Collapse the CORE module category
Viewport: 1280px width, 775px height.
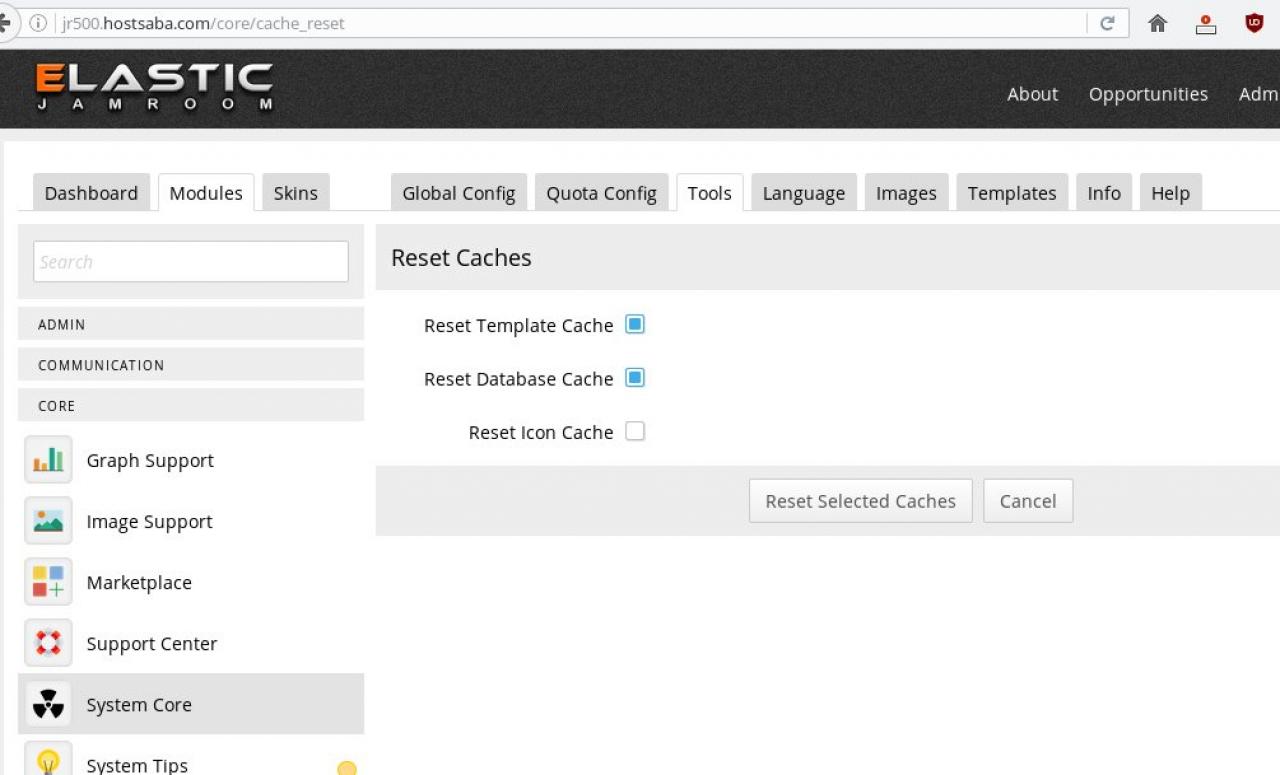tap(191, 406)
